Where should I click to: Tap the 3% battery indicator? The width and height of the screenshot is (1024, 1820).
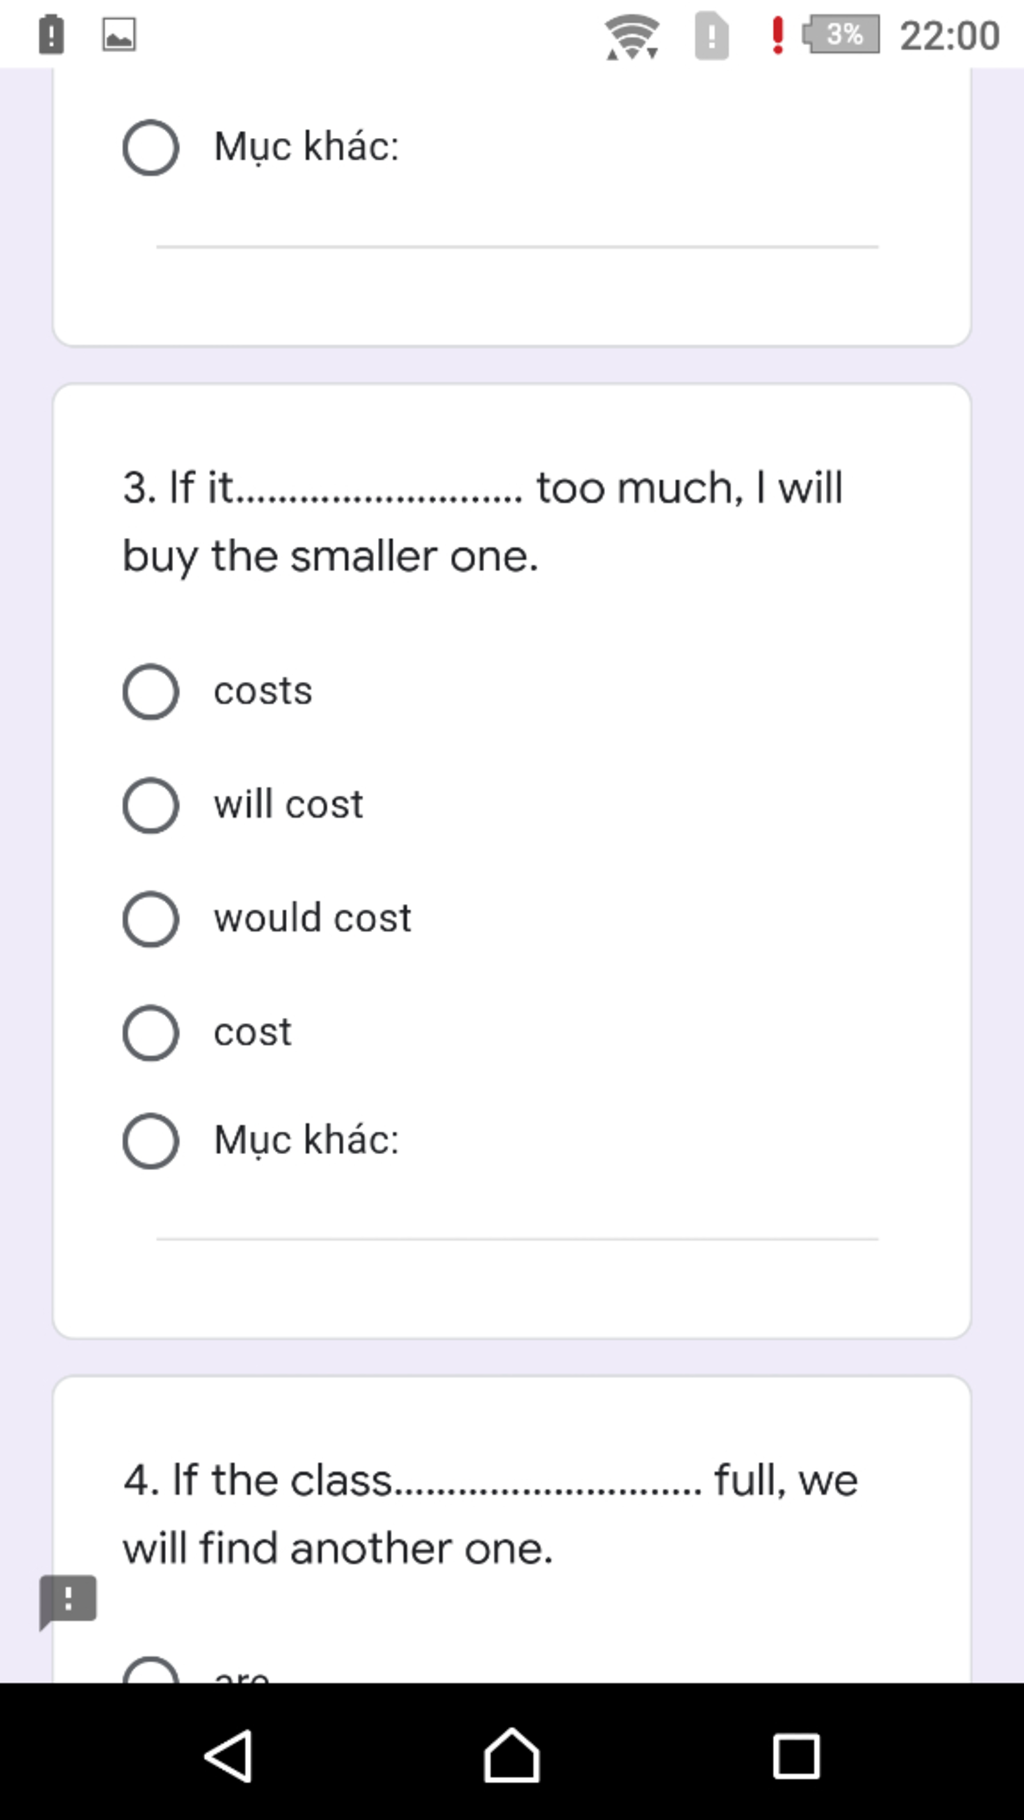tap(841, 35)
